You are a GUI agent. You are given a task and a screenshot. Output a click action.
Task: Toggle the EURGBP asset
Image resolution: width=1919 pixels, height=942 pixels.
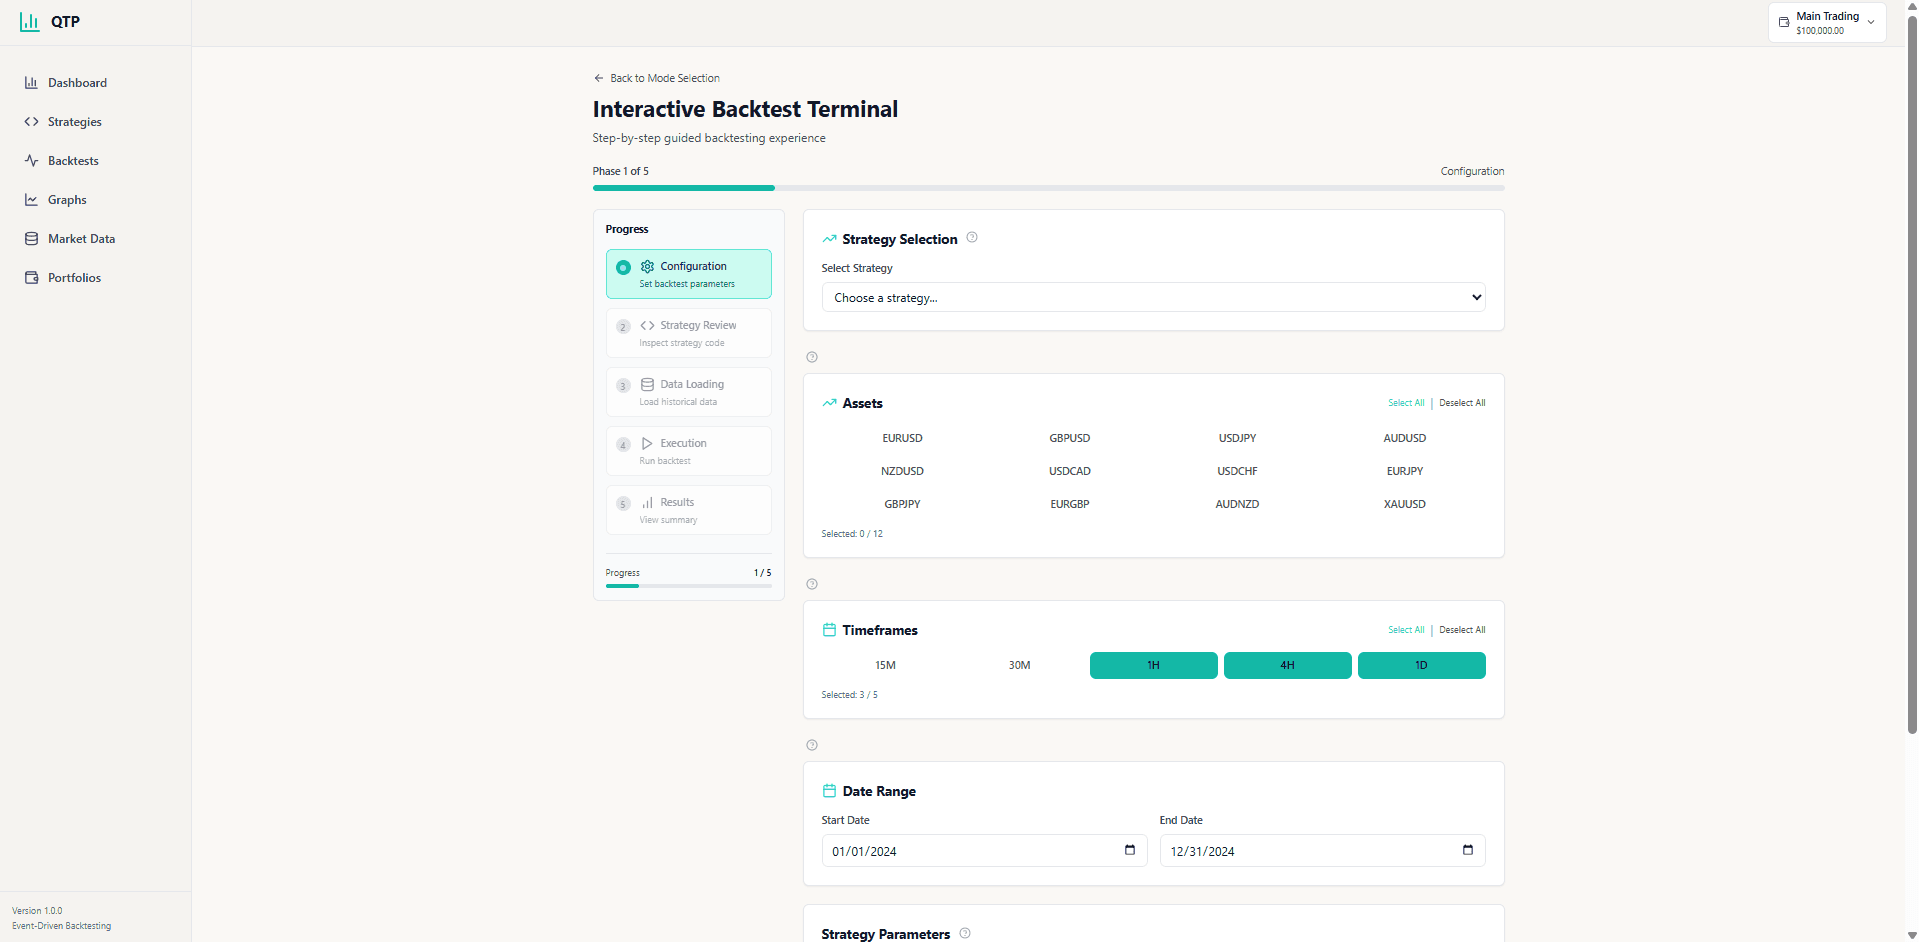pos(1069,504)
